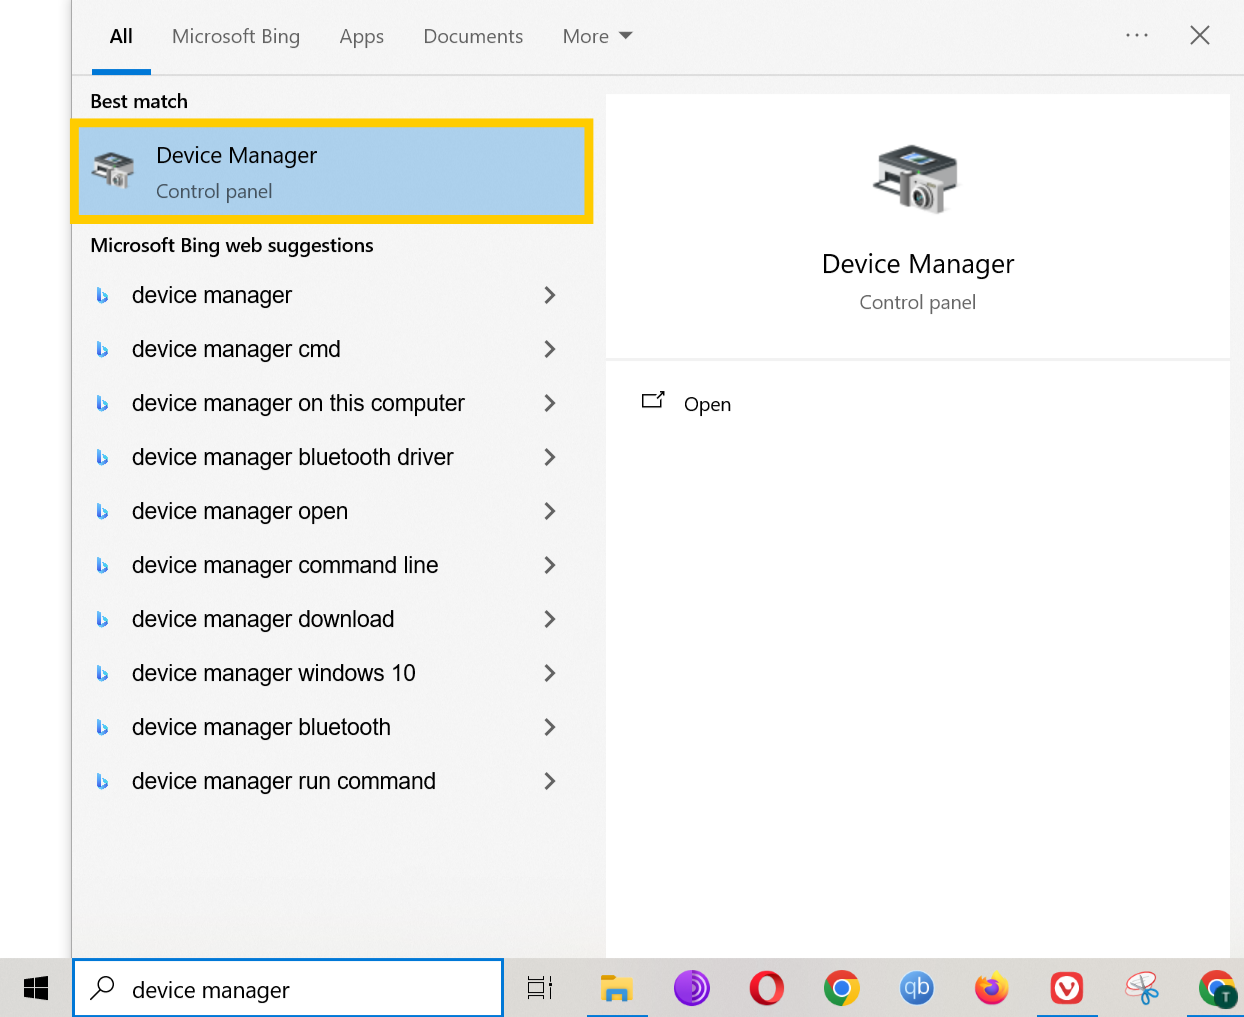This screenshot has width=1244, height=1017.
Task: Click 'Control panel' subtitle in preview pane
Action: pyautogui.click(x=918, y=302)
